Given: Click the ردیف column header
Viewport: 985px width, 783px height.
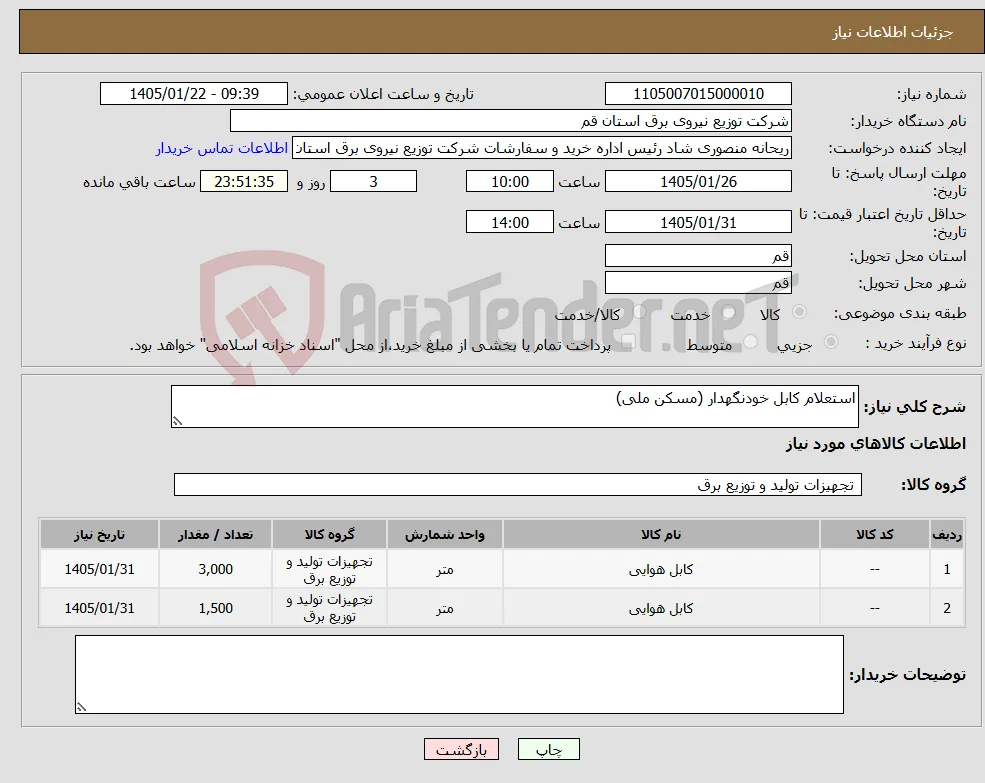Looking at the screenshot, I should click(947, 534).
